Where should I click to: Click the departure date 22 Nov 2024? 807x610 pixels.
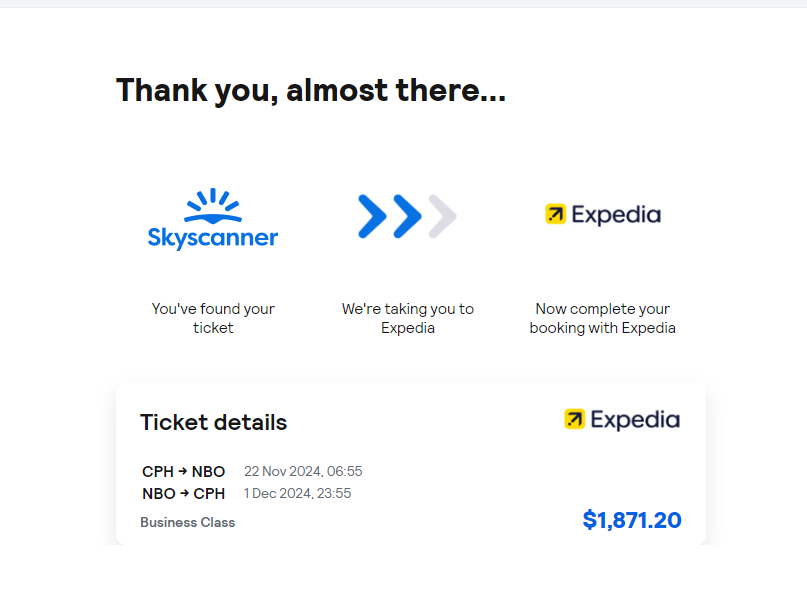coord(302,471)
